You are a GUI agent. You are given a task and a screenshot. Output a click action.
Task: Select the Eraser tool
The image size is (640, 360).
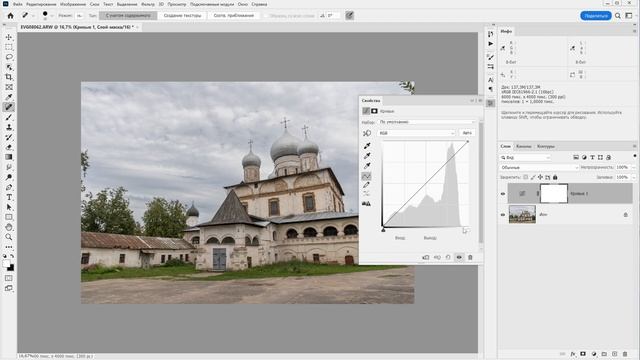(x=9, y=147)
